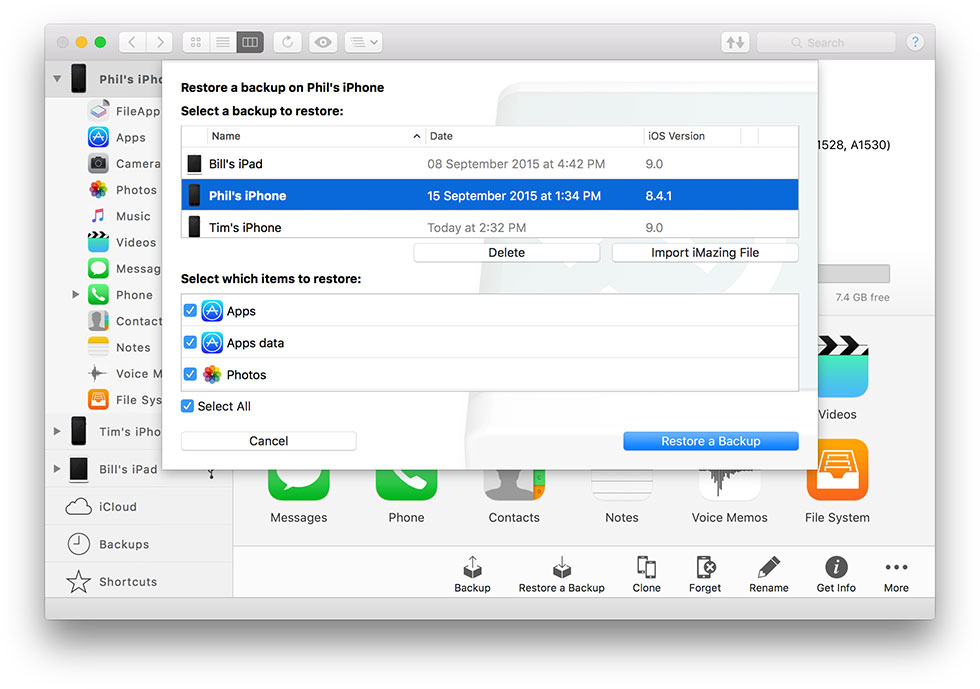Expand the Phone item in sidebar

pos(76,295)
